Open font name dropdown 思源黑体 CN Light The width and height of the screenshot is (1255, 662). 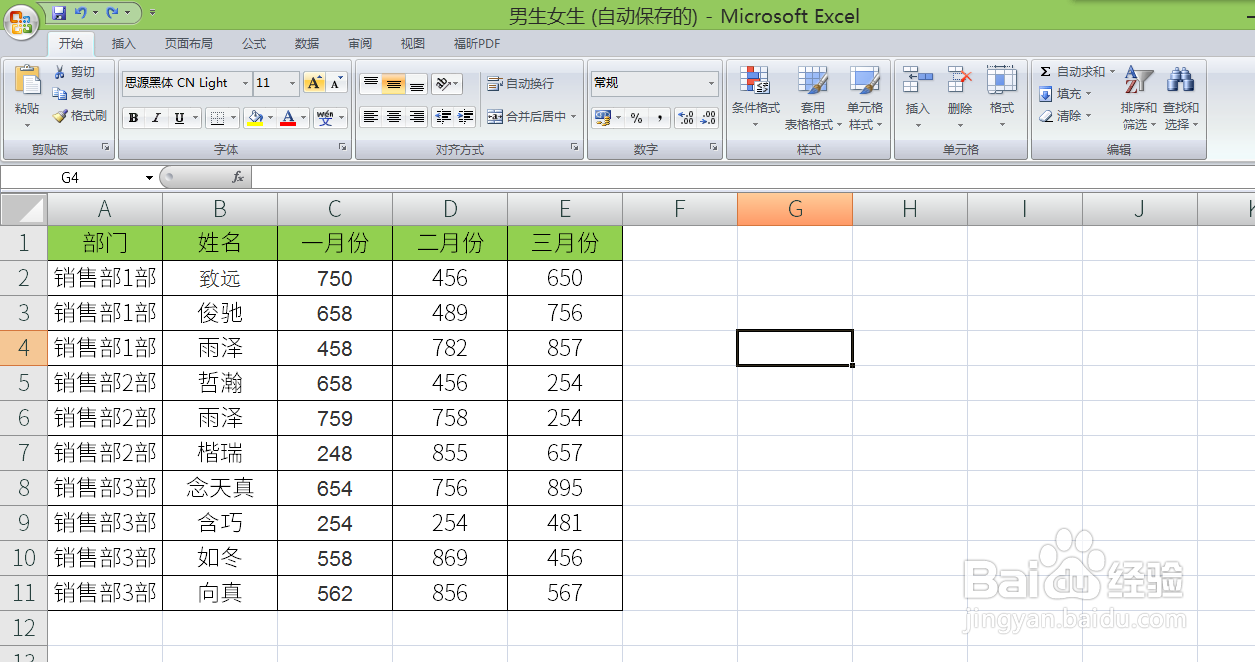244,83
